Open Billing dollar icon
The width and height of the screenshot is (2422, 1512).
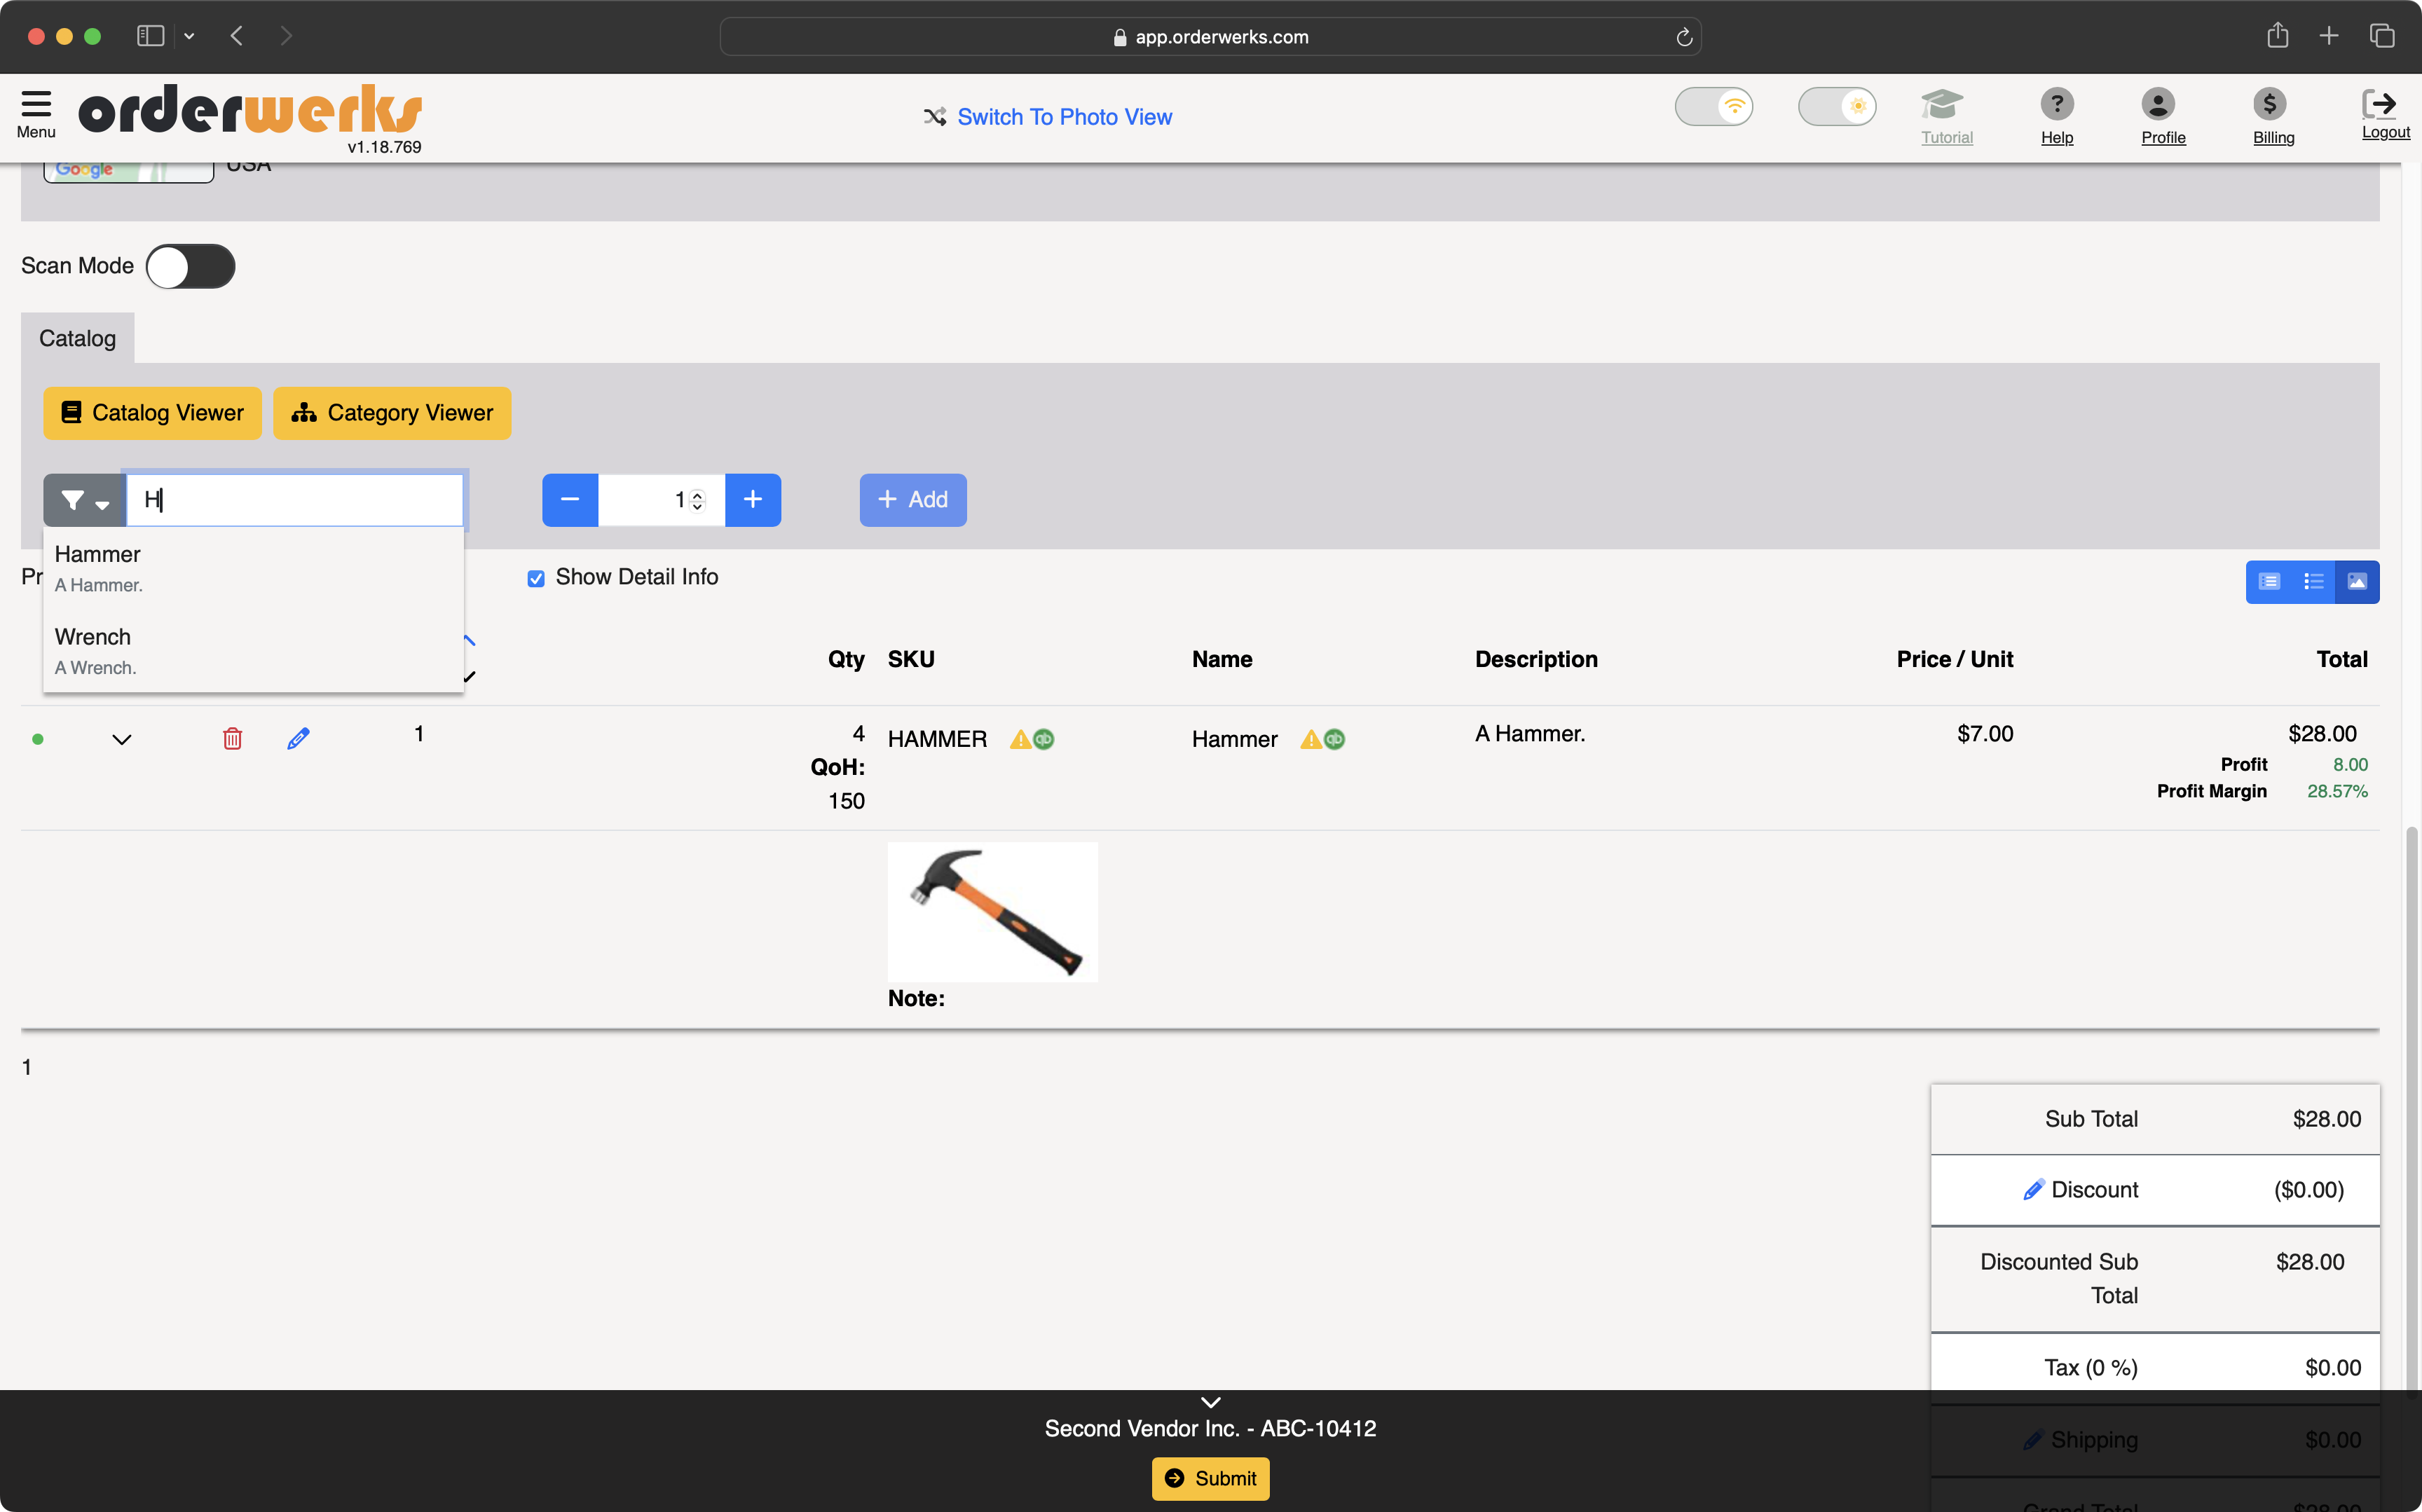2270,104
